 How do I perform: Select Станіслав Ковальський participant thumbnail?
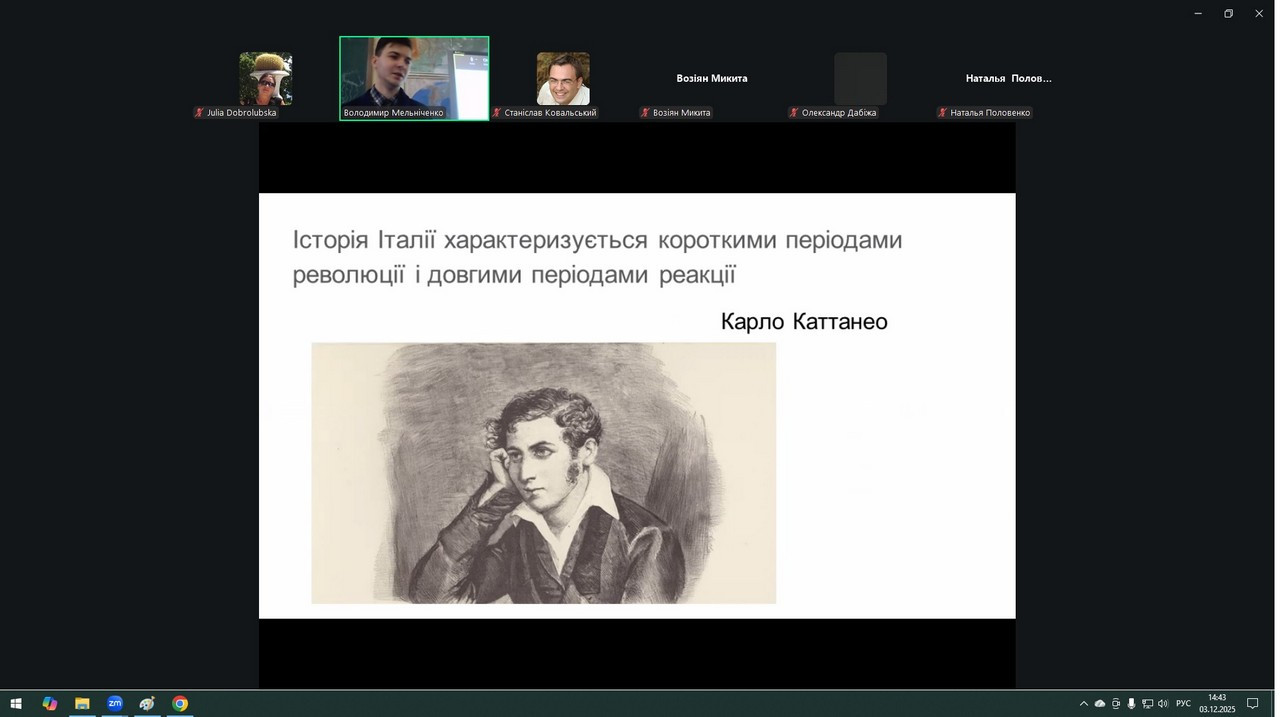563,79
